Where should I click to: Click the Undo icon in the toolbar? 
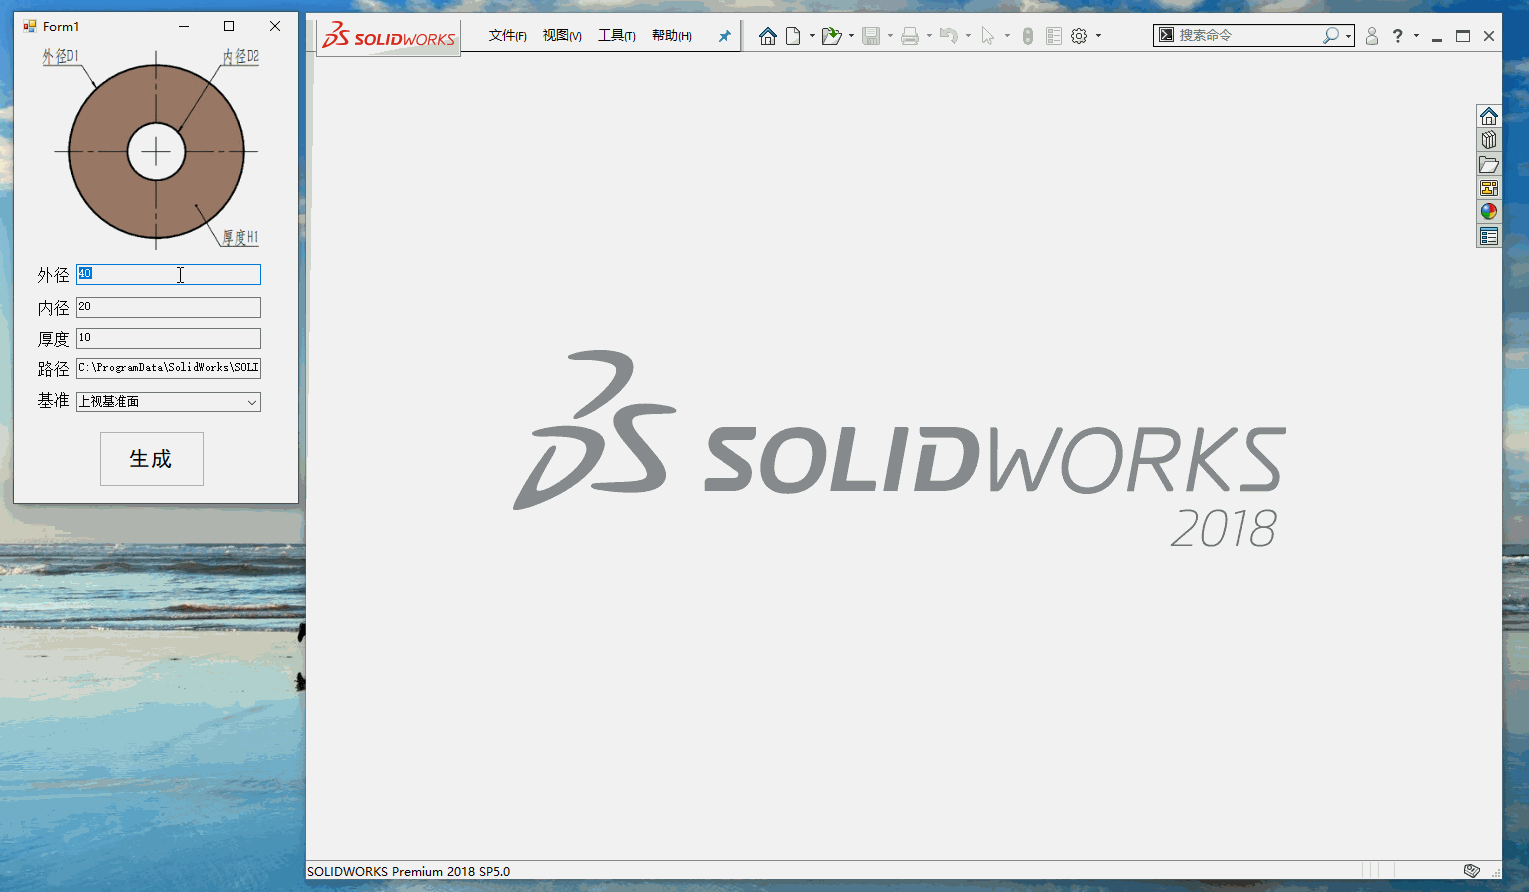[948, 35]
